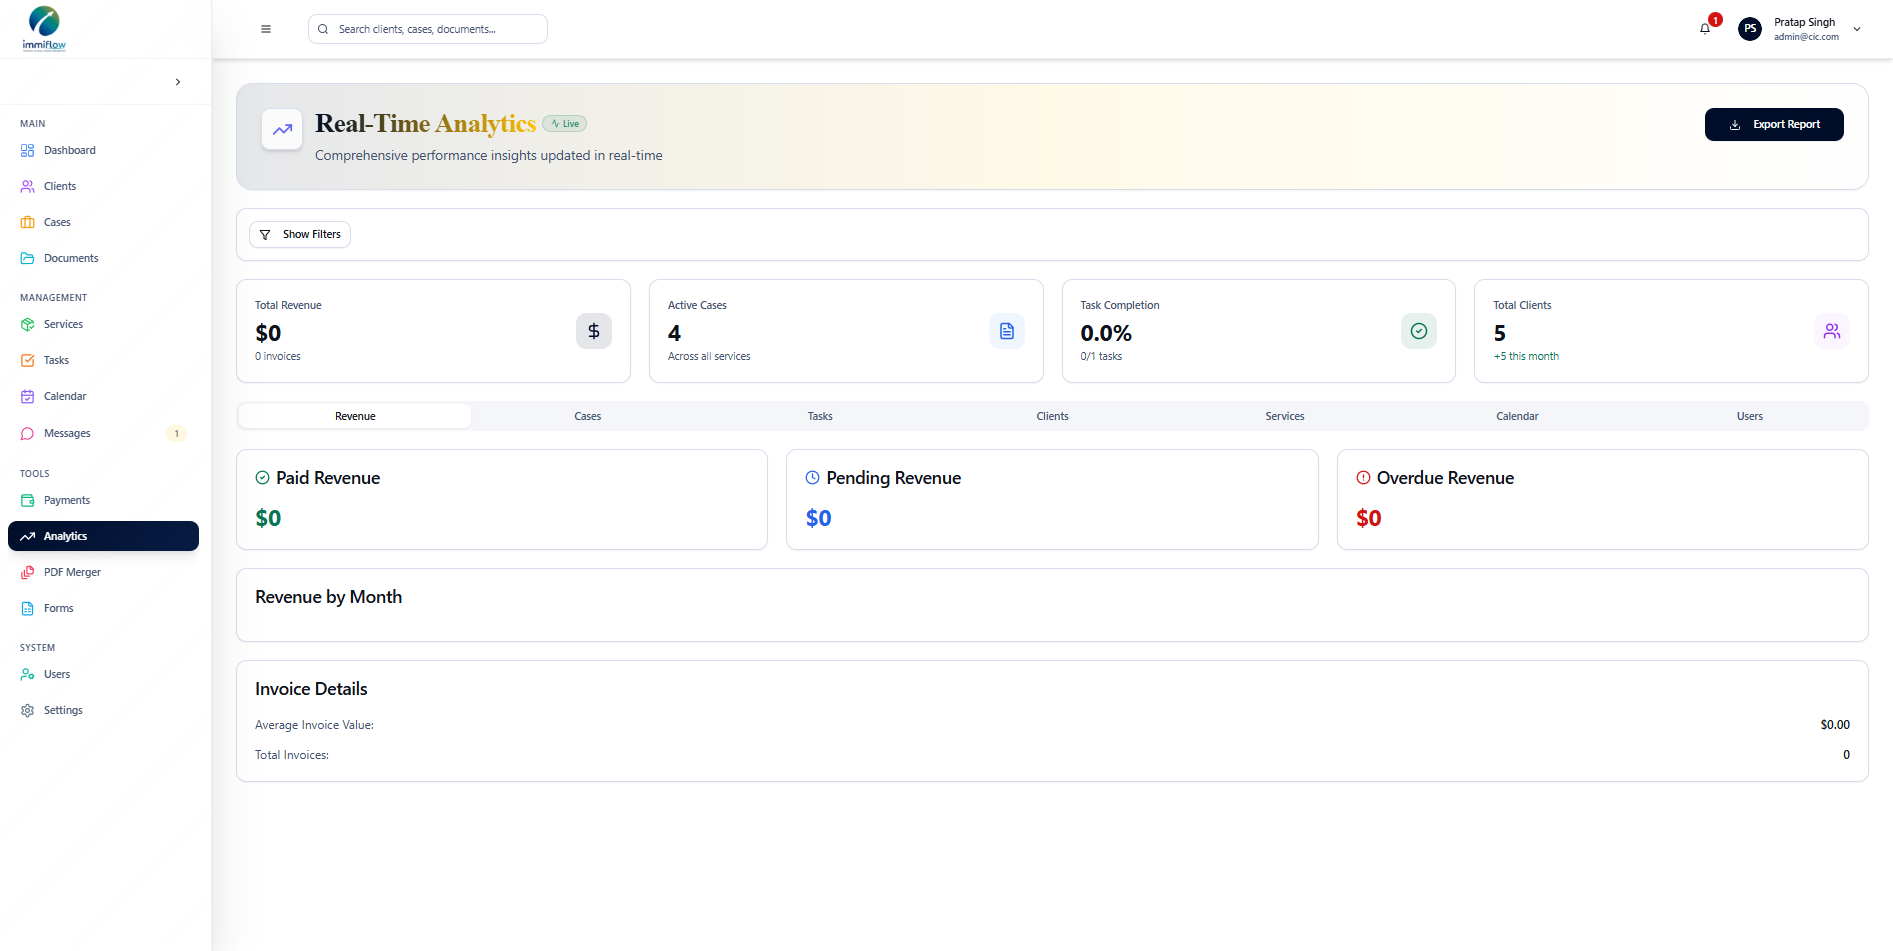
Task: Click the Export Report button
Action: [x=1774, y=124]
